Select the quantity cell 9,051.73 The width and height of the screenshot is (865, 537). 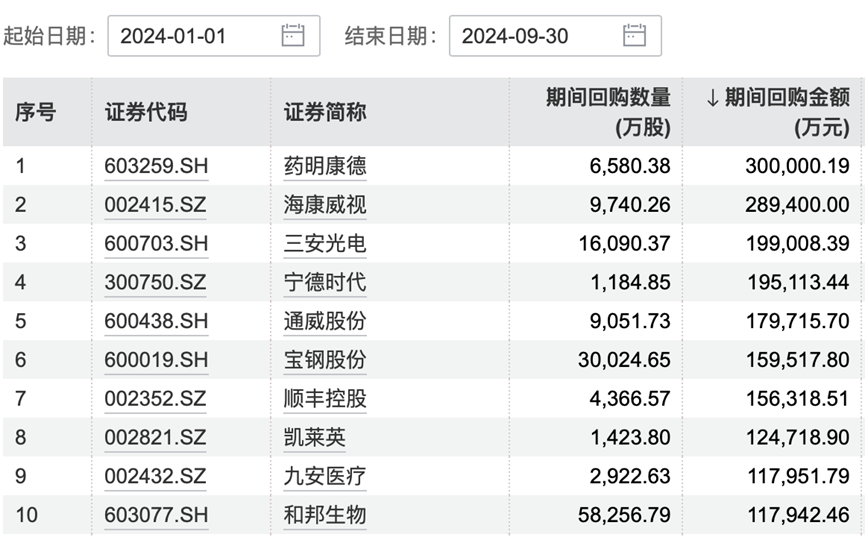click(x=630, y=321)
